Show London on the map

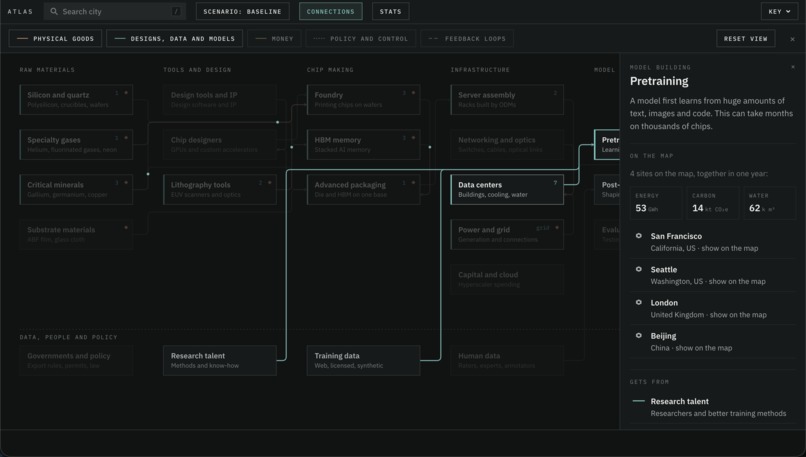pyautogui.click(x=712, y=308)
